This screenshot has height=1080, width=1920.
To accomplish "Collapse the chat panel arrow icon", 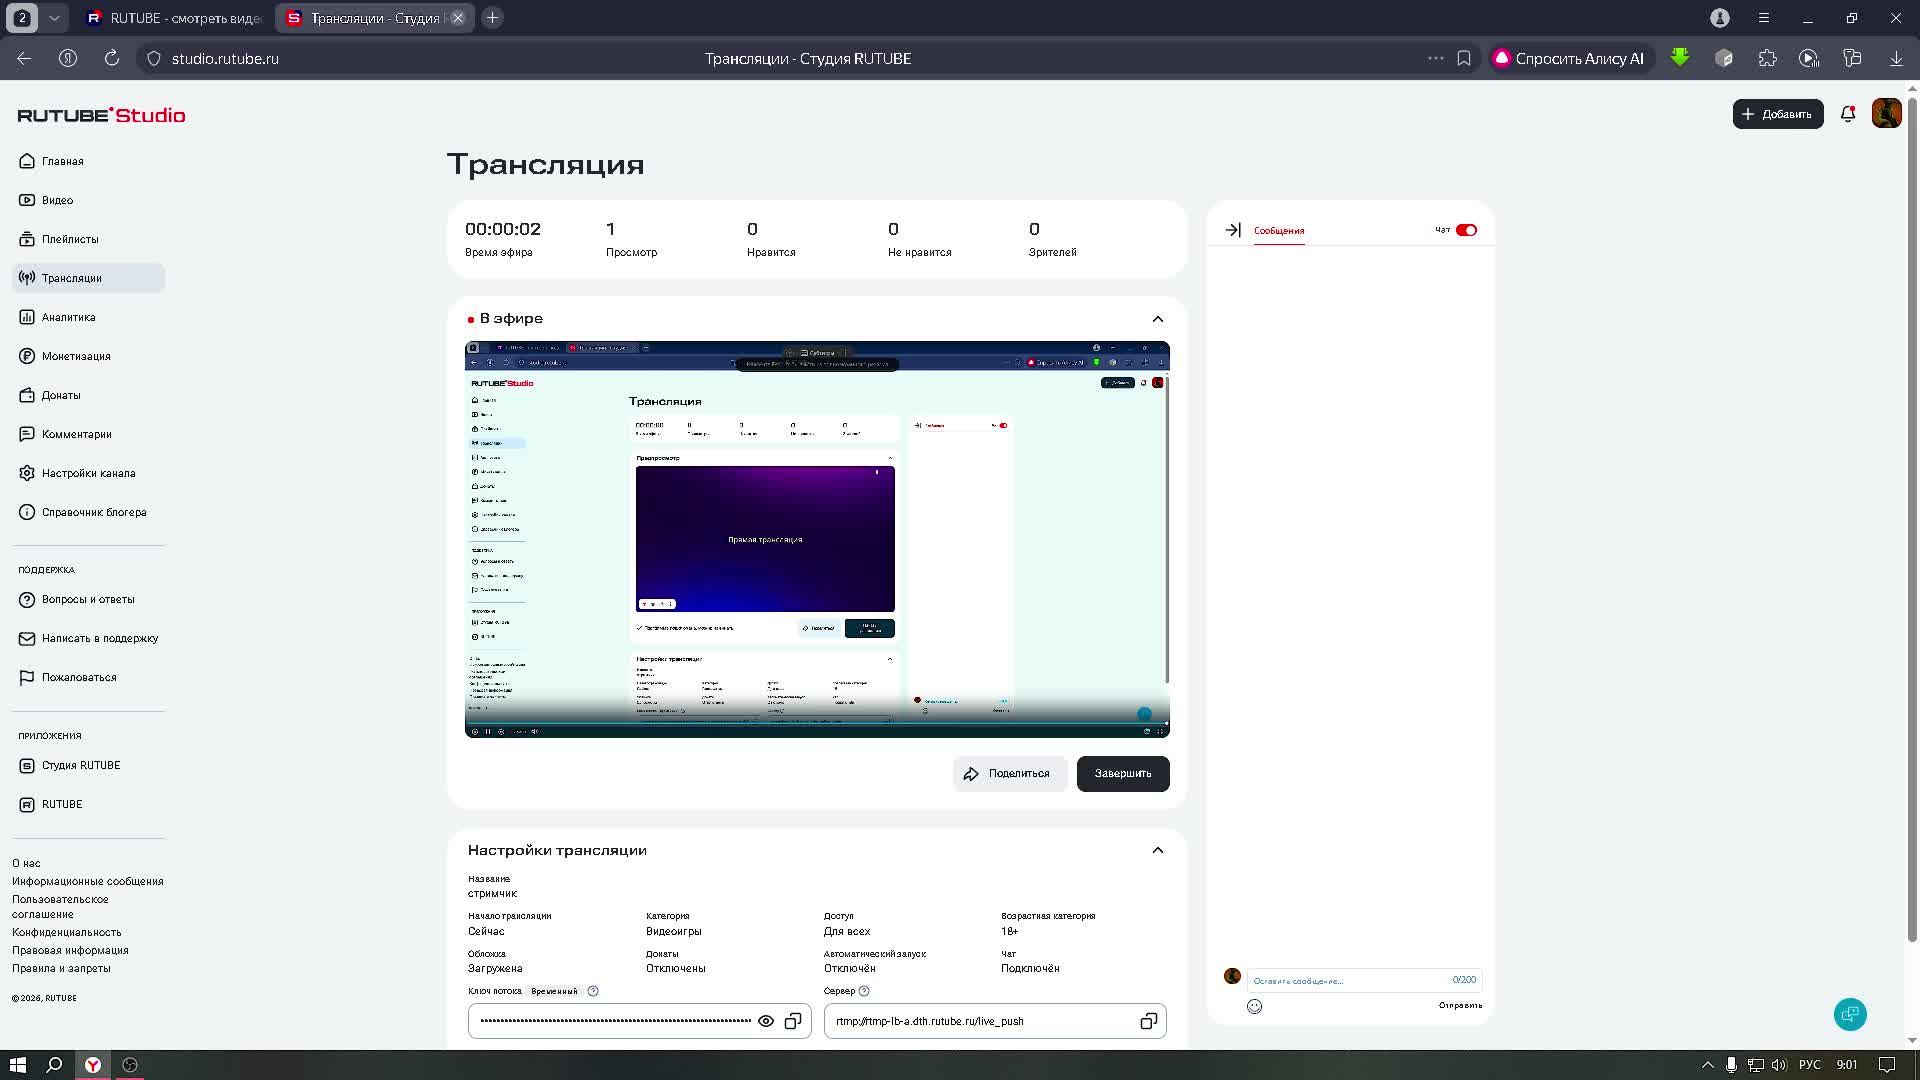I will point(1232,230).
